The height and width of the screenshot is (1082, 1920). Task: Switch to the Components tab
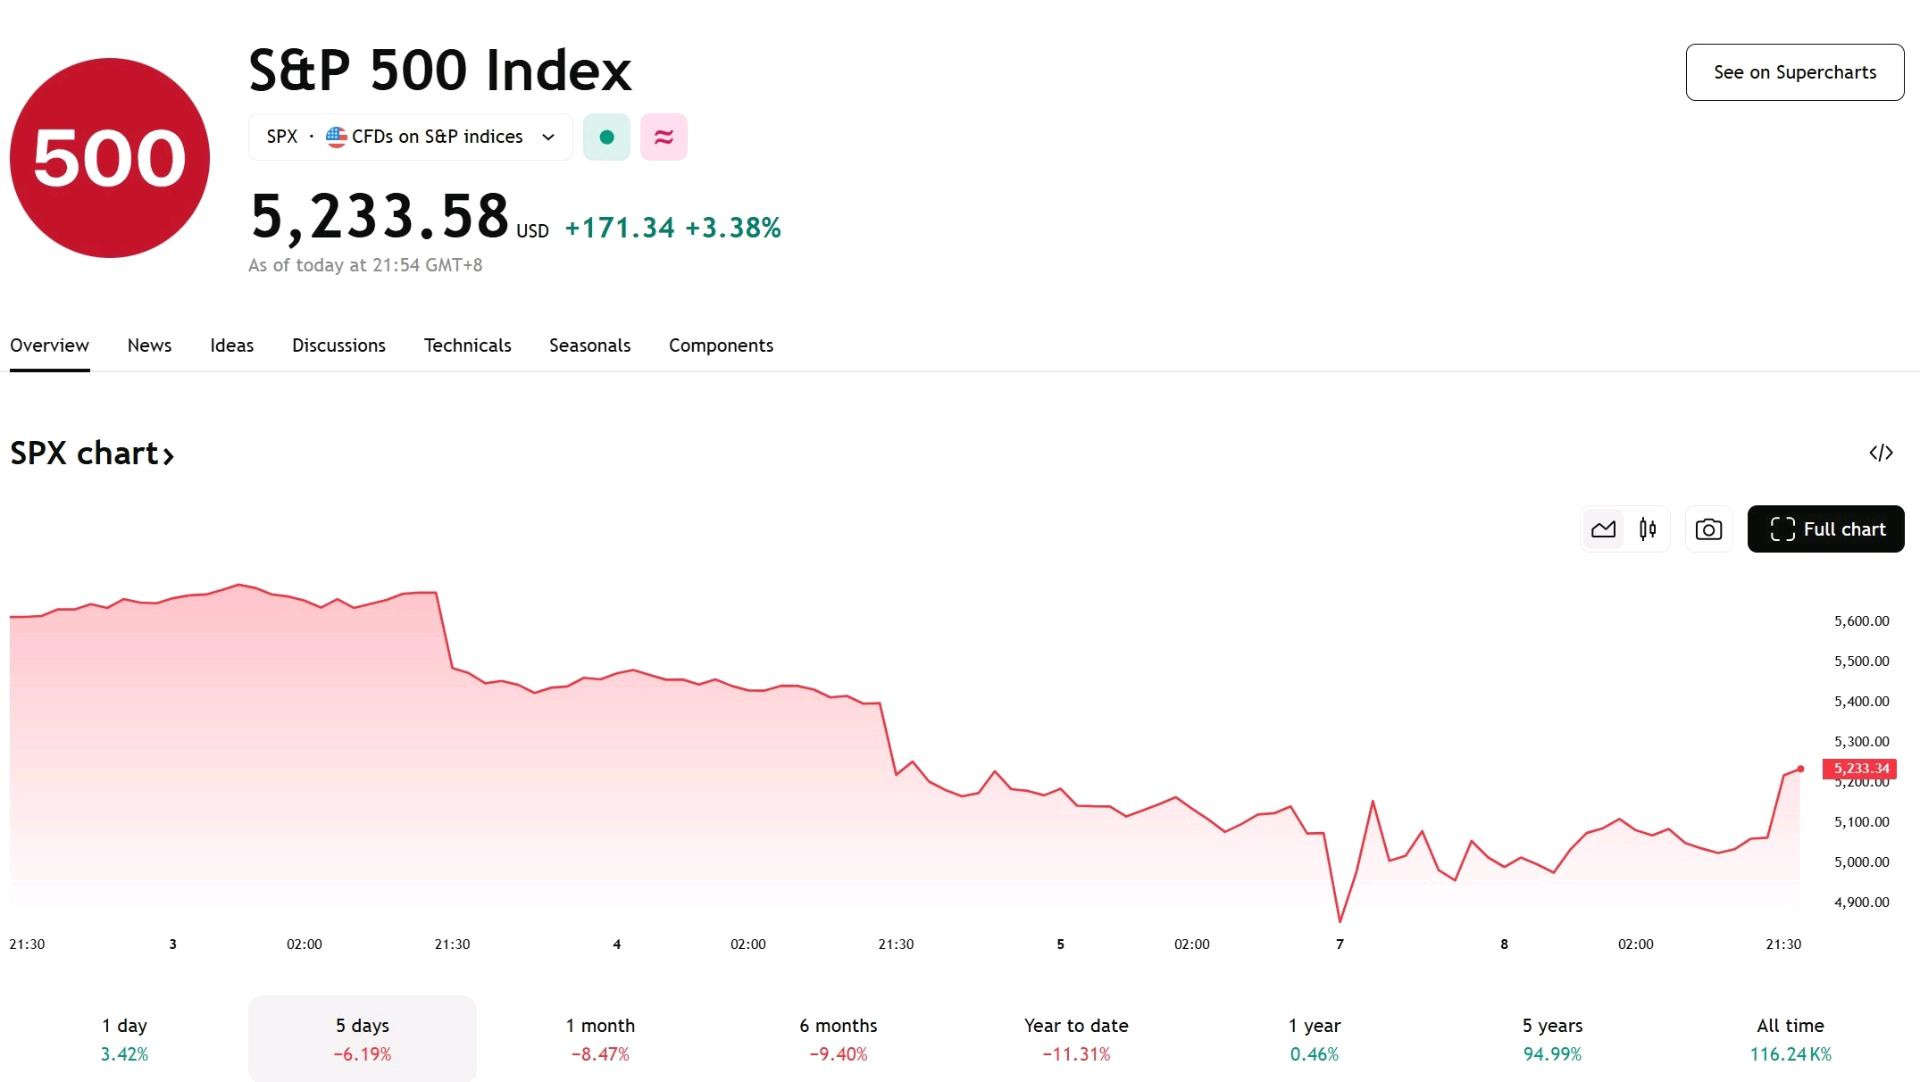[721, 345]
